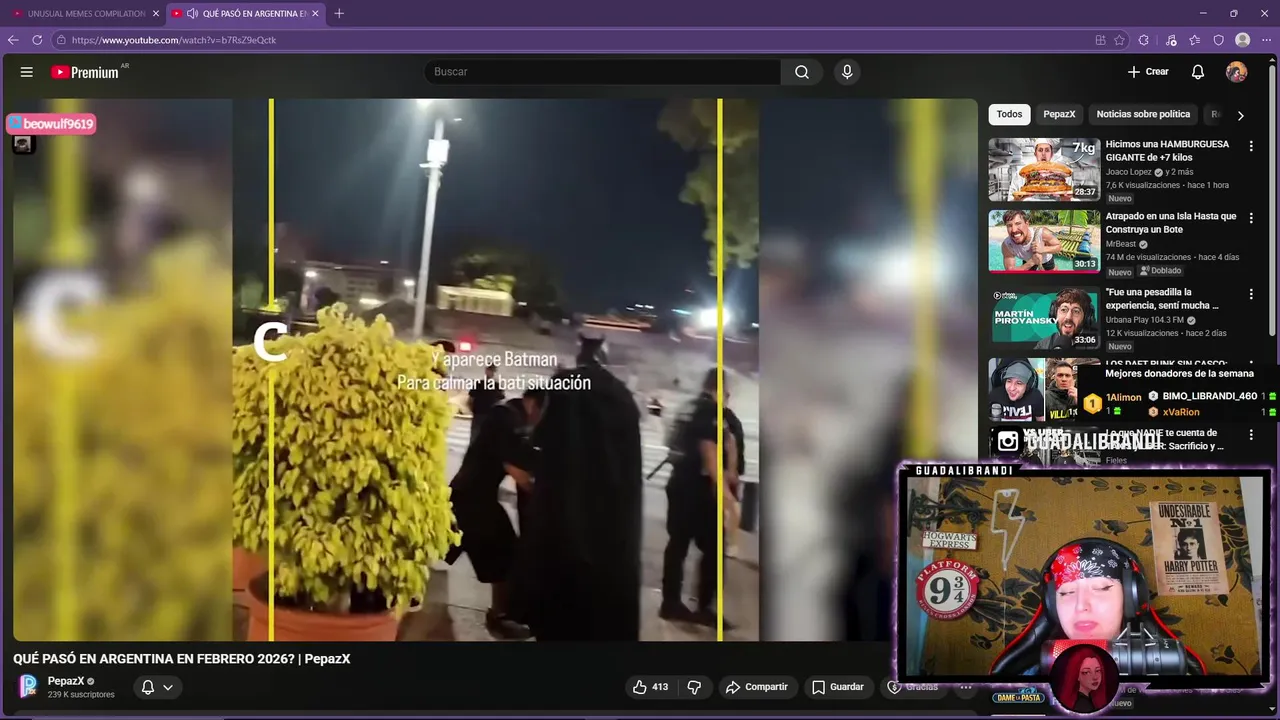Open the Urbana Play 104.3 FM link
The height and width of the screenshot is (720, 1280).
point(1145,320)
